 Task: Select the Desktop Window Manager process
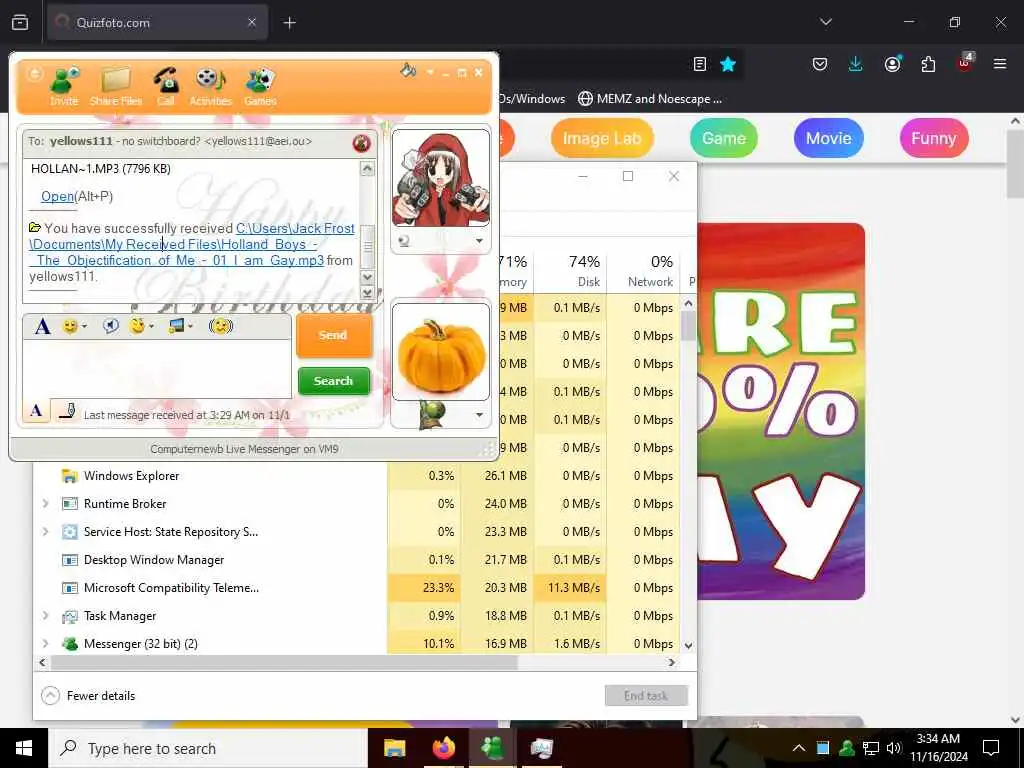357,560
